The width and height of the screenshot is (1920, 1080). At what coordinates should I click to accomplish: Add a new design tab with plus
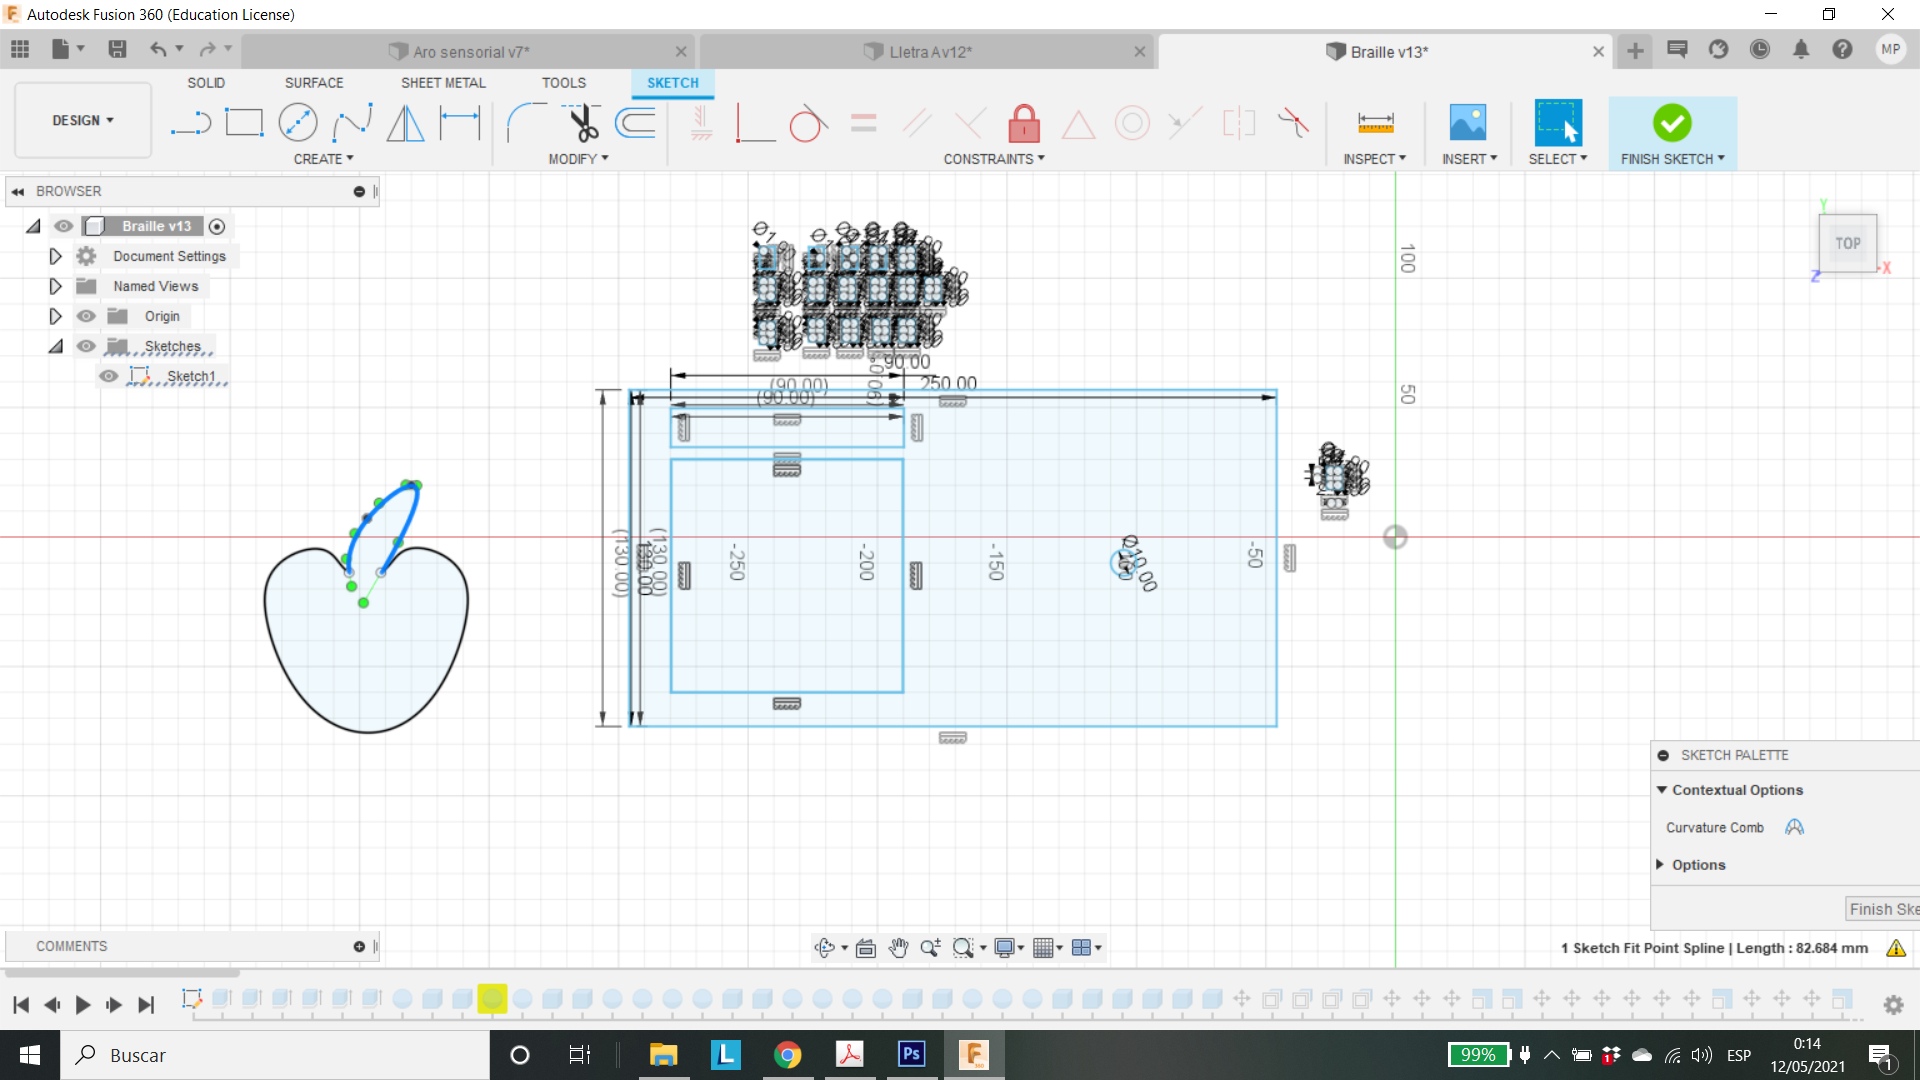(x=1635, y=50)
